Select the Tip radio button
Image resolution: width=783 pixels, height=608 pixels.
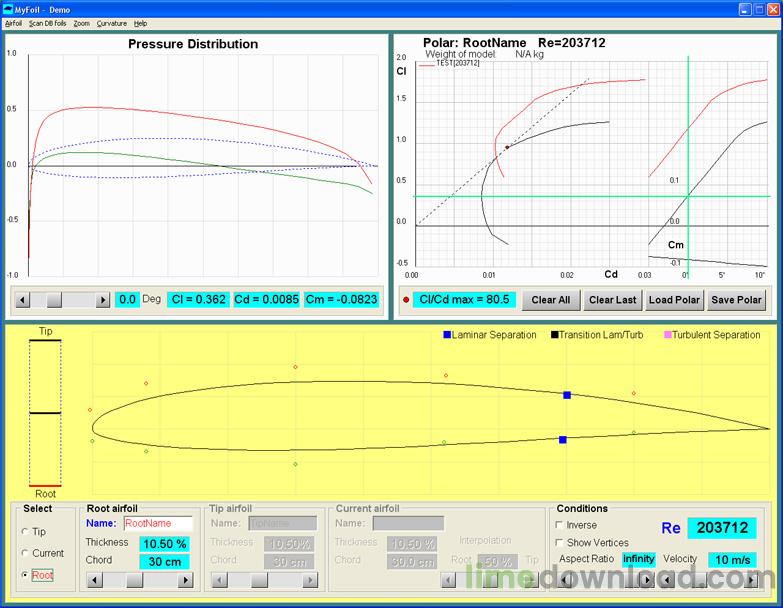[x=25, y=532]
